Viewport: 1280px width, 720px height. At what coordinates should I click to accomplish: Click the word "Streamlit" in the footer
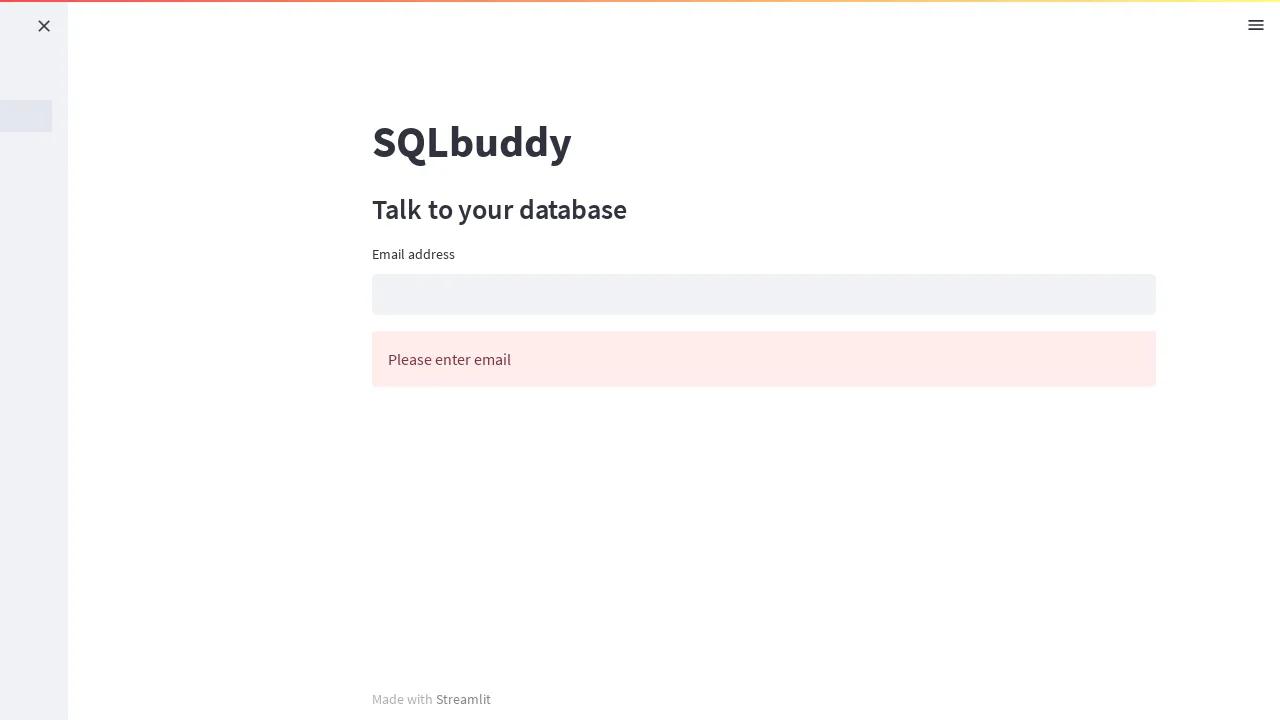click(x=463, y=699)
